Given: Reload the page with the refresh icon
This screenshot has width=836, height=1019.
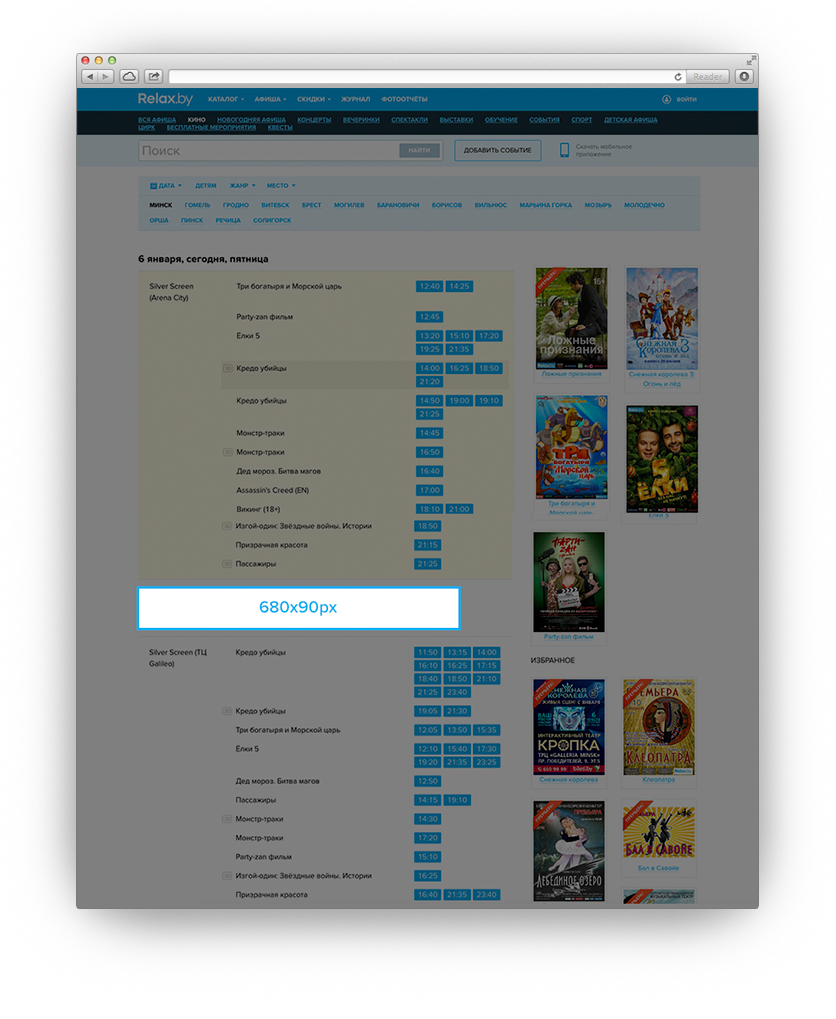Looking at the screenshot, I should point(678,77).
